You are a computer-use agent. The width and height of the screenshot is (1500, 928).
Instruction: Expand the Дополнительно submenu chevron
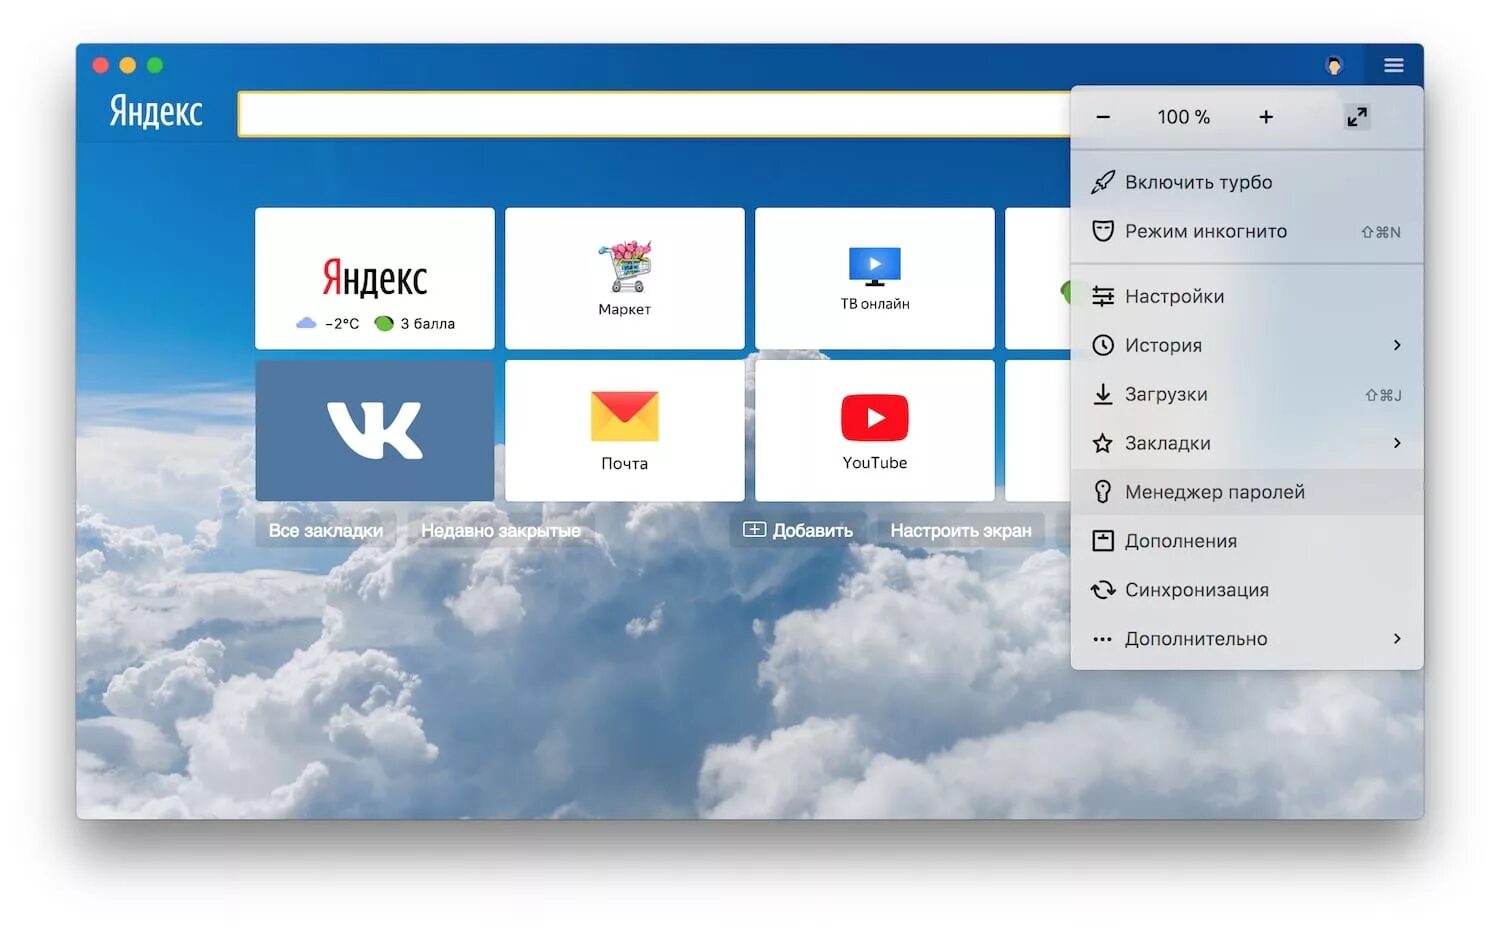(x=1397, y=639)
